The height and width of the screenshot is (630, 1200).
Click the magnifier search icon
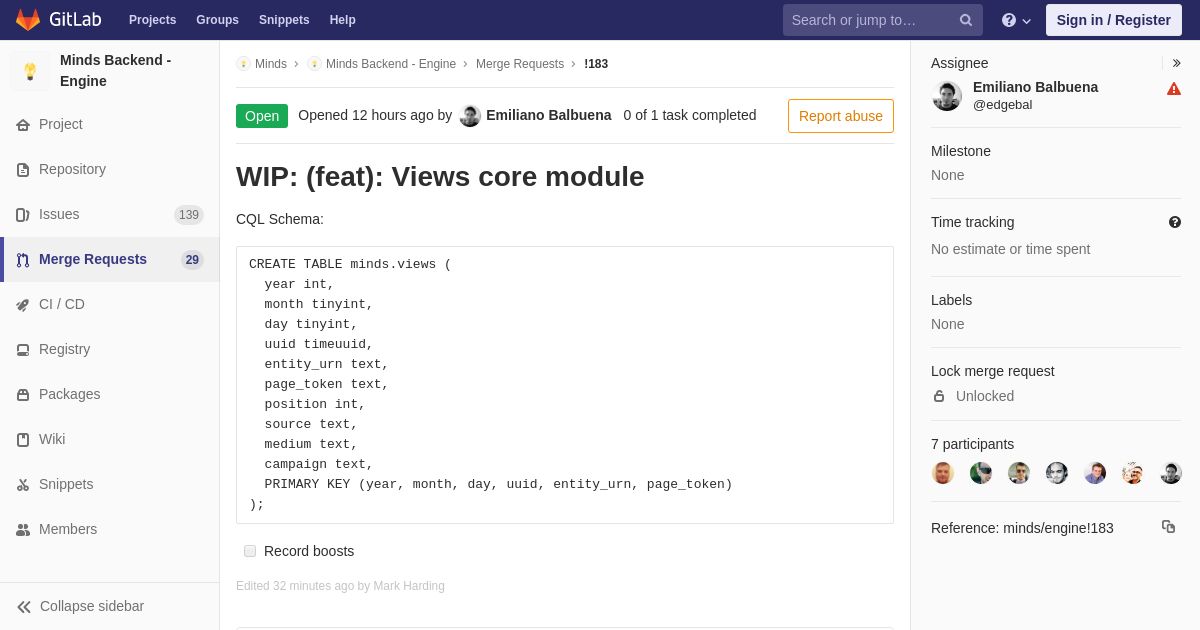(966, 20)
